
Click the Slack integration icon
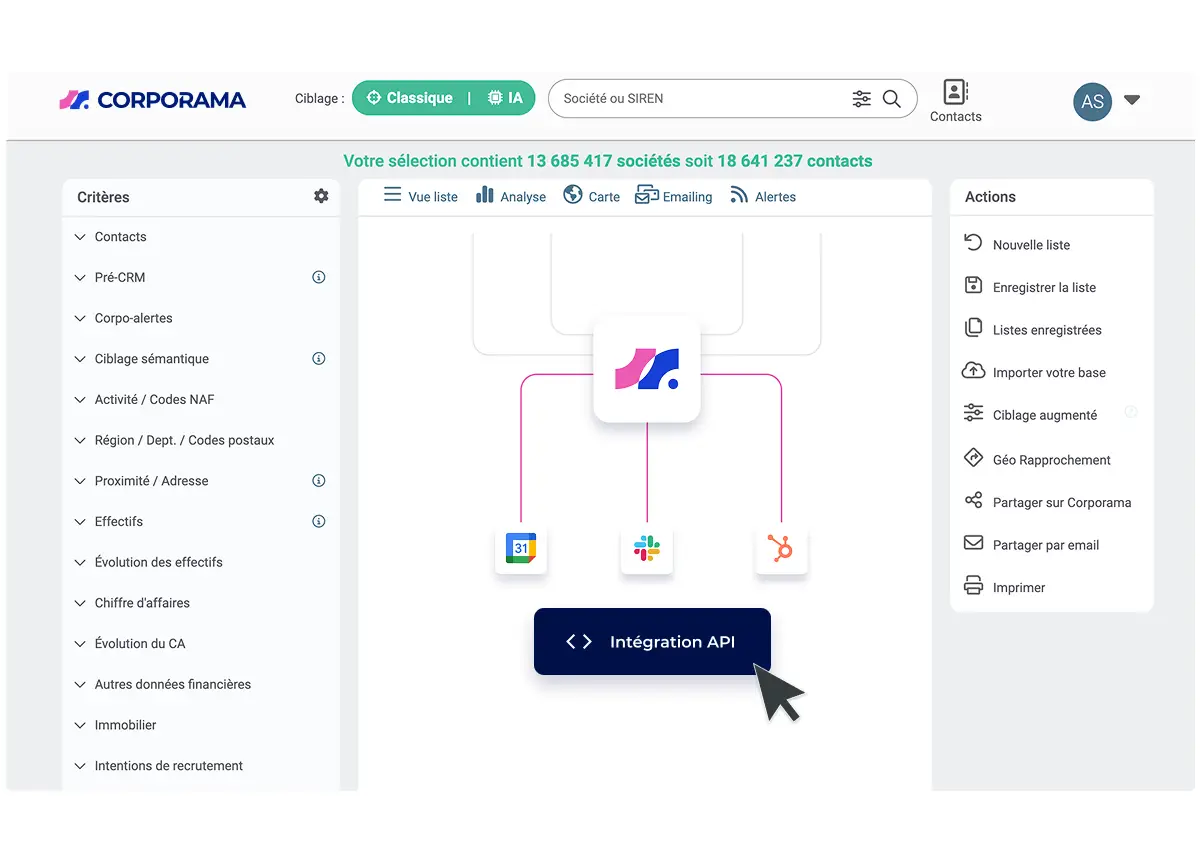(x=647, y=548)
